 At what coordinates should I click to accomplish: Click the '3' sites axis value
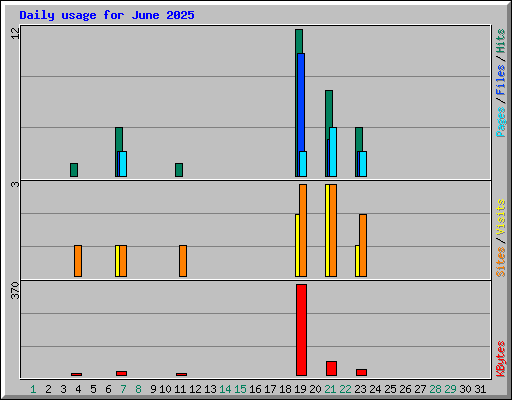point(15,184)
